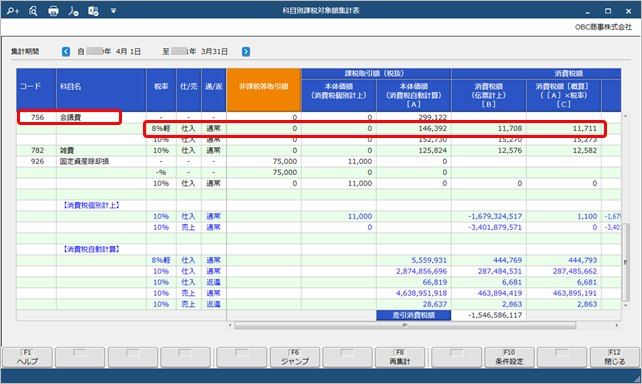The image size is (642, 384).
Task: Click the 科目名 column header
Action: tap(101, 90)
